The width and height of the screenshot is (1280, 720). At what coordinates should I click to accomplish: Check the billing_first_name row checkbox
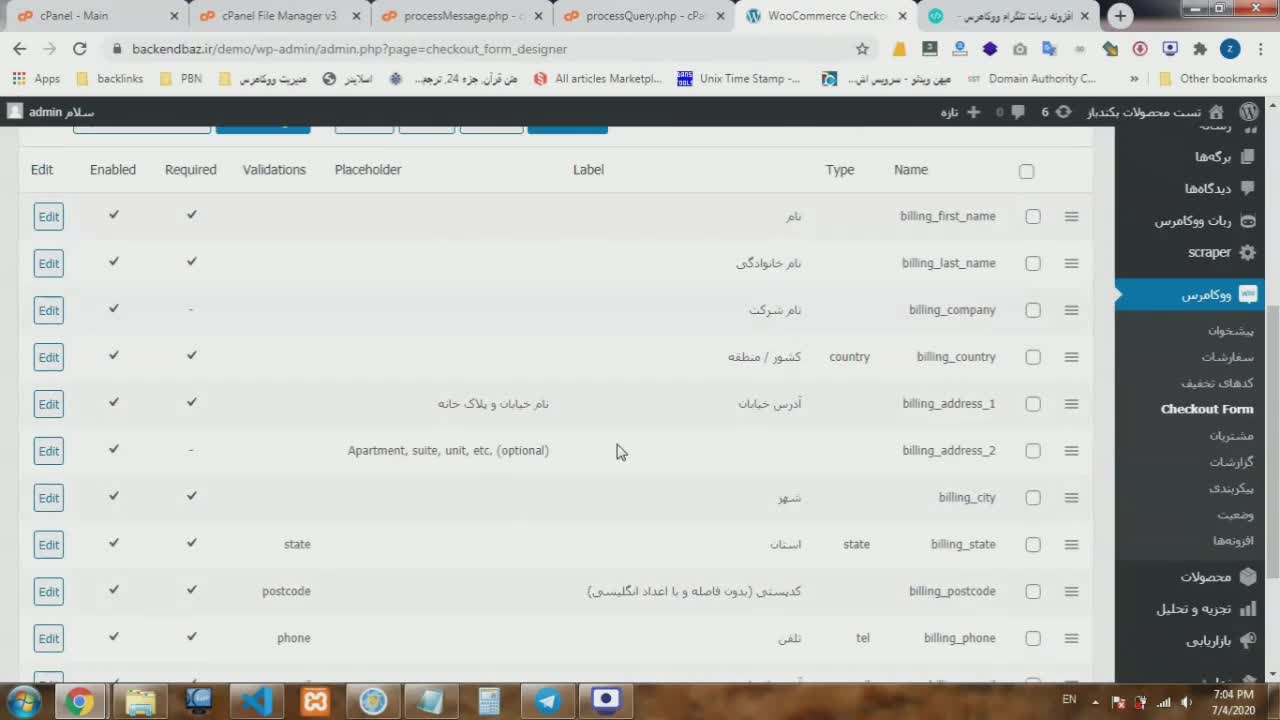coord(1033,217)
